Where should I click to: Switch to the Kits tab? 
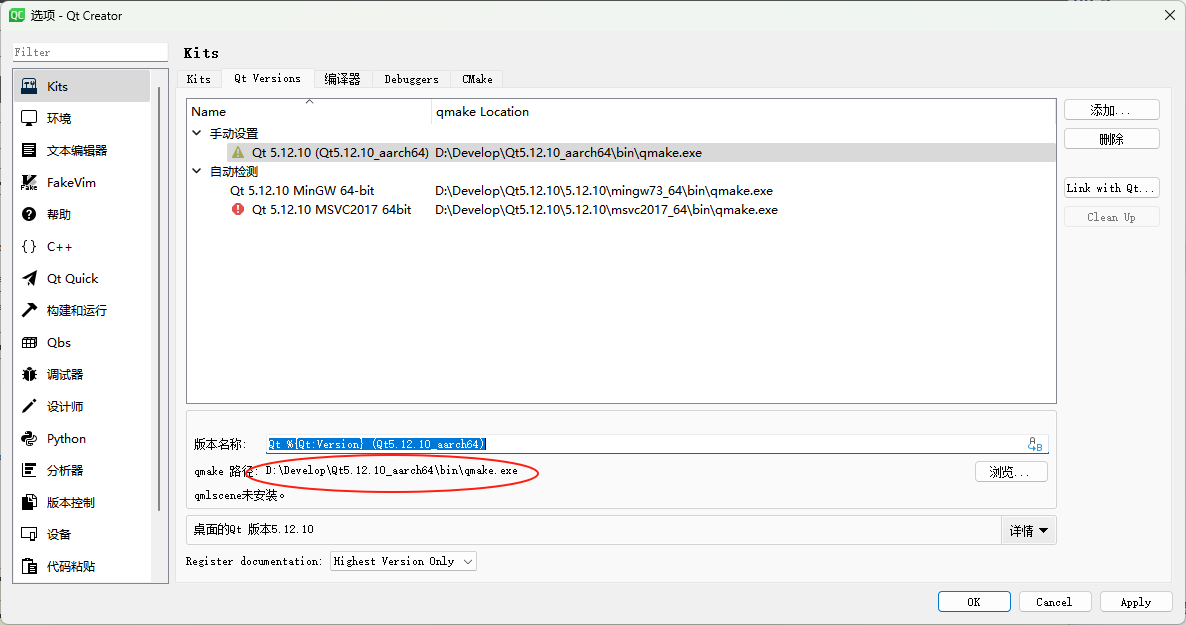tap(199, 79)
